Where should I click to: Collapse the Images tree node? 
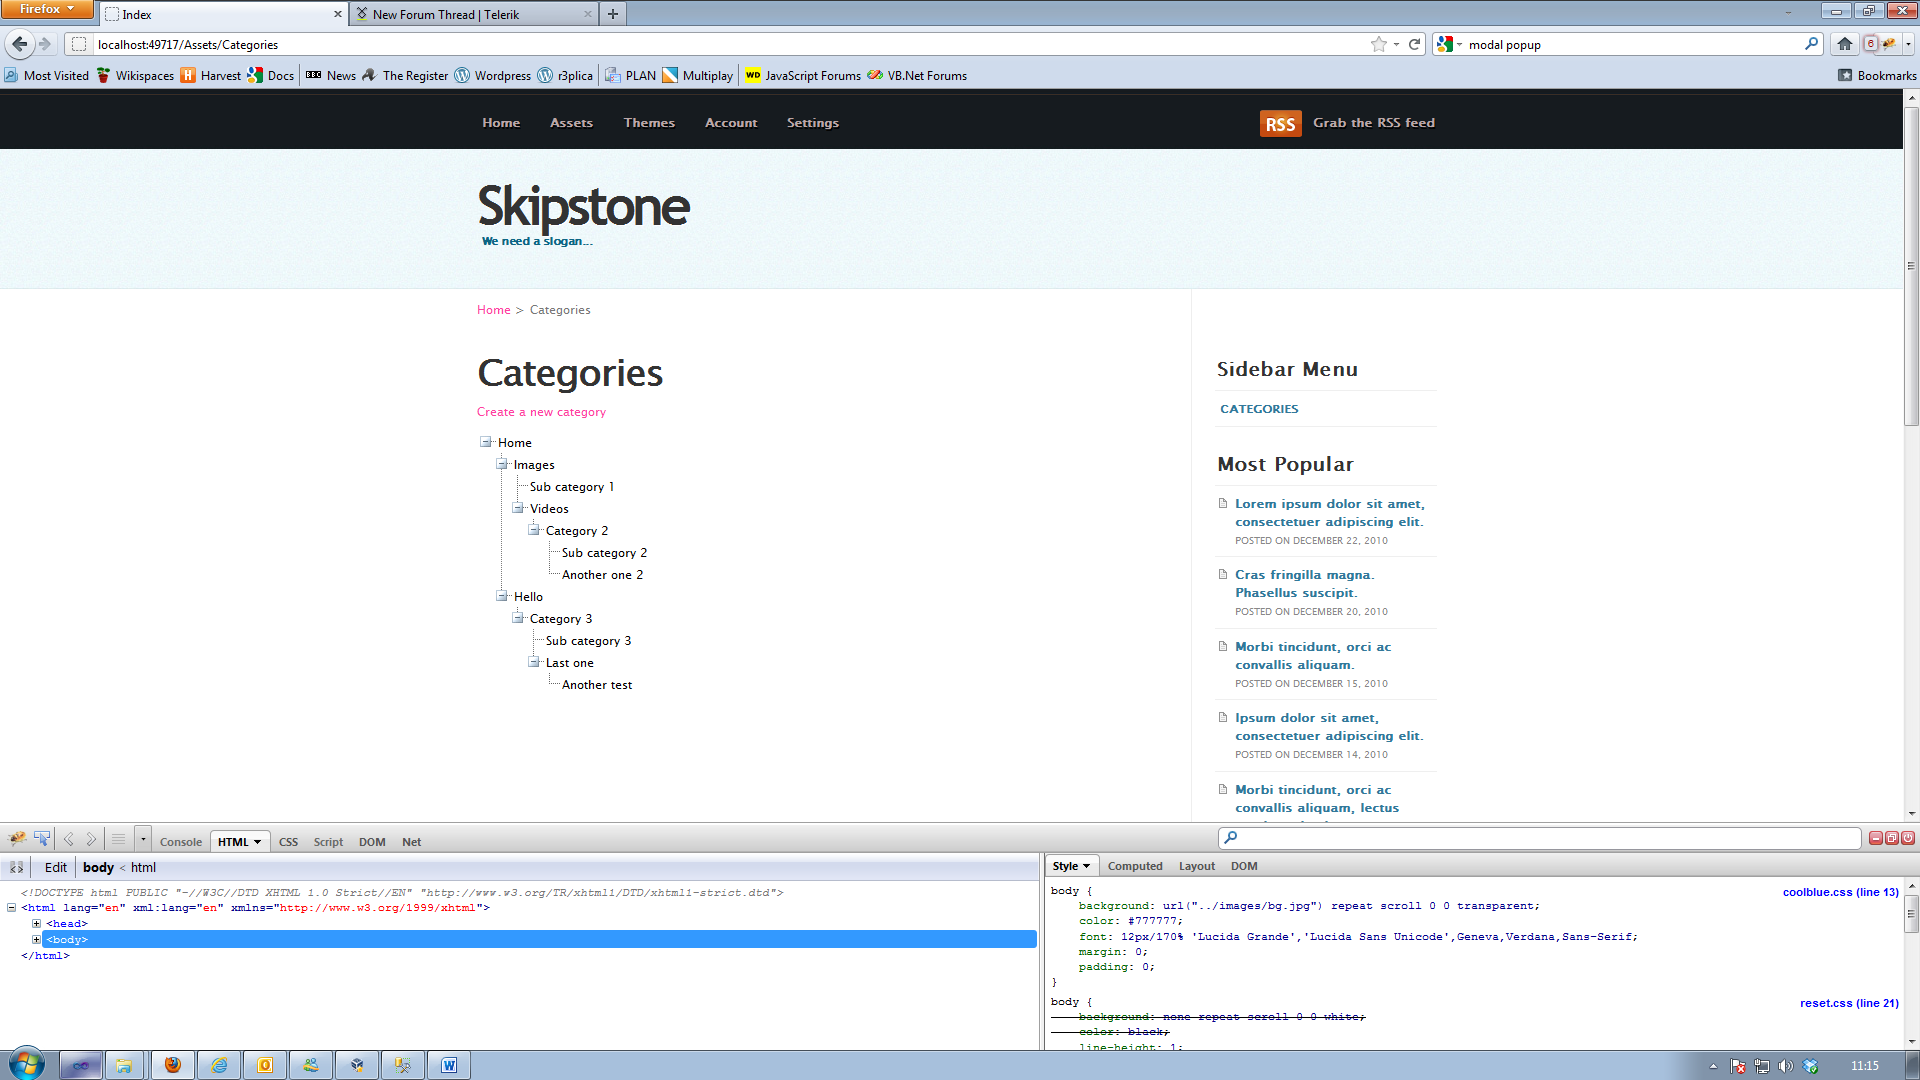pyautogui.click(x=502, y=464)
